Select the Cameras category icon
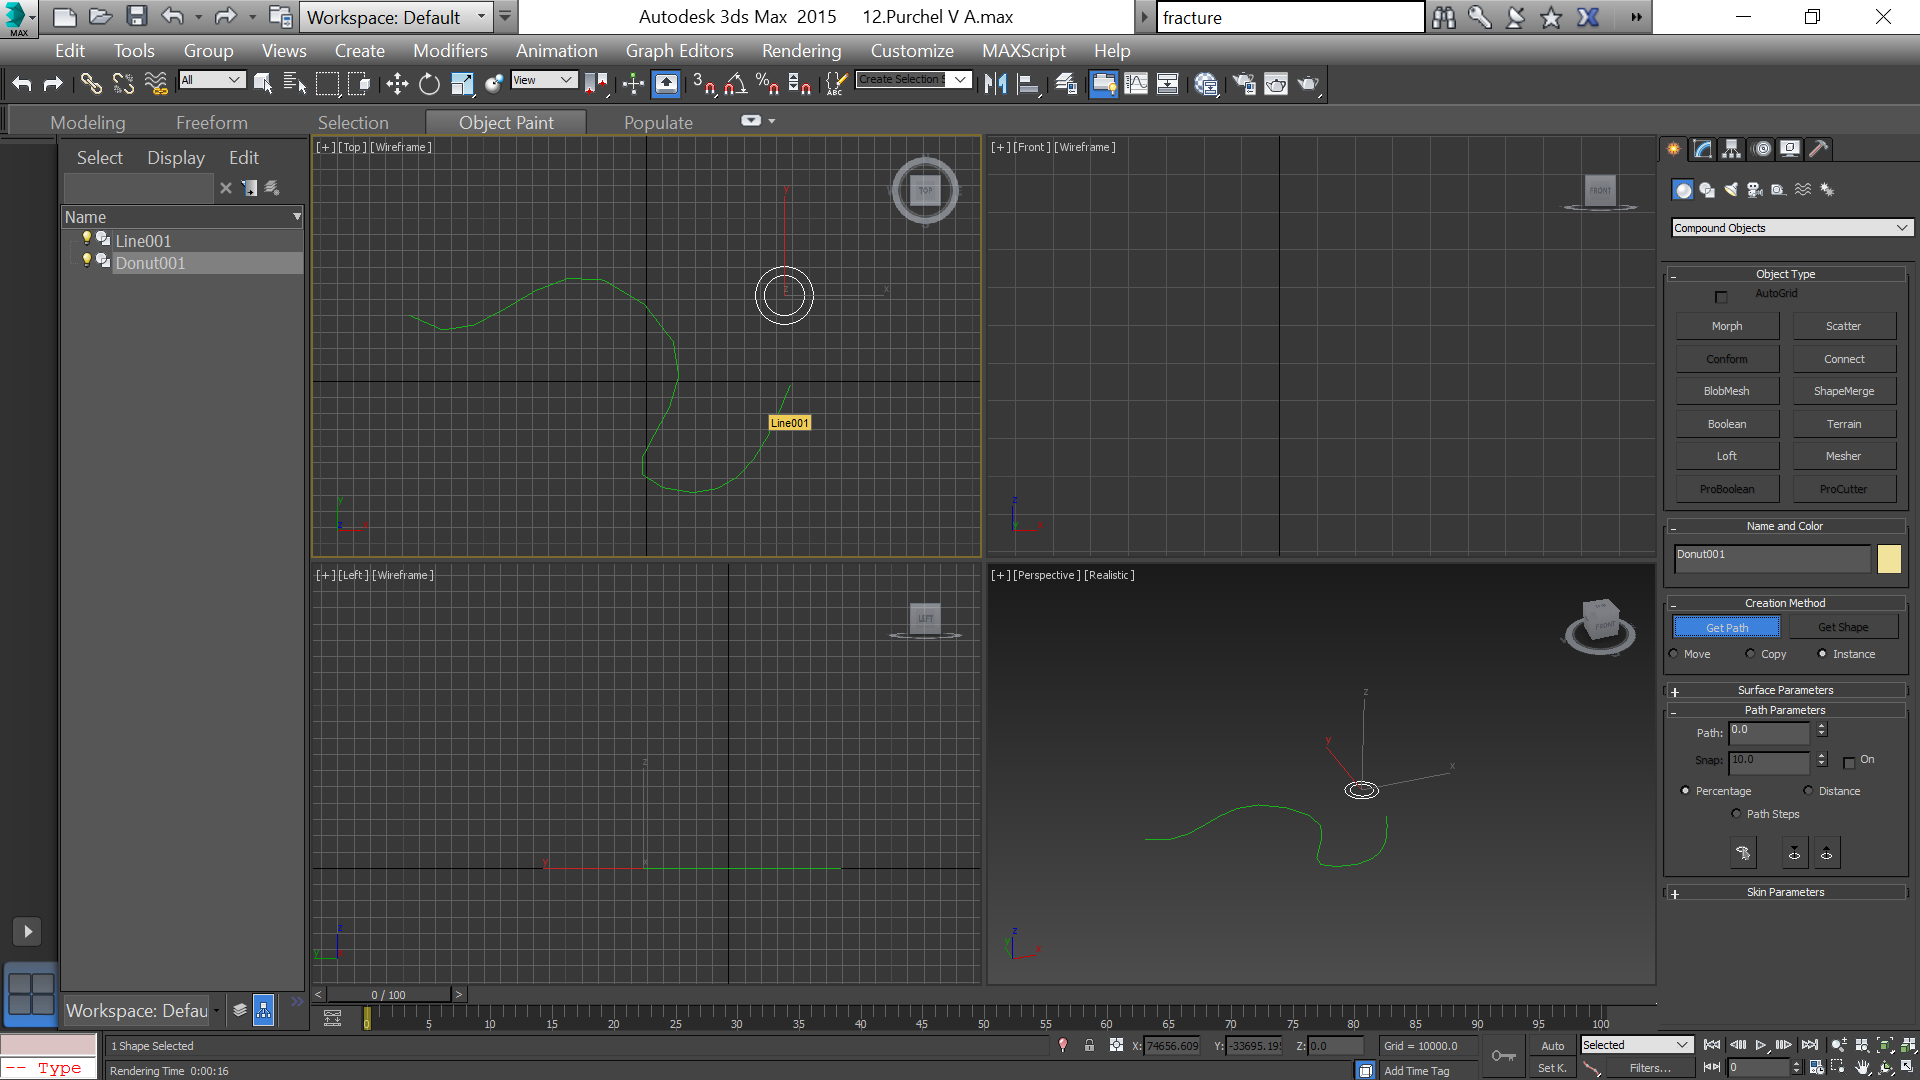The width and height of the screenshot is (1920, 1080). [1755, 190]
